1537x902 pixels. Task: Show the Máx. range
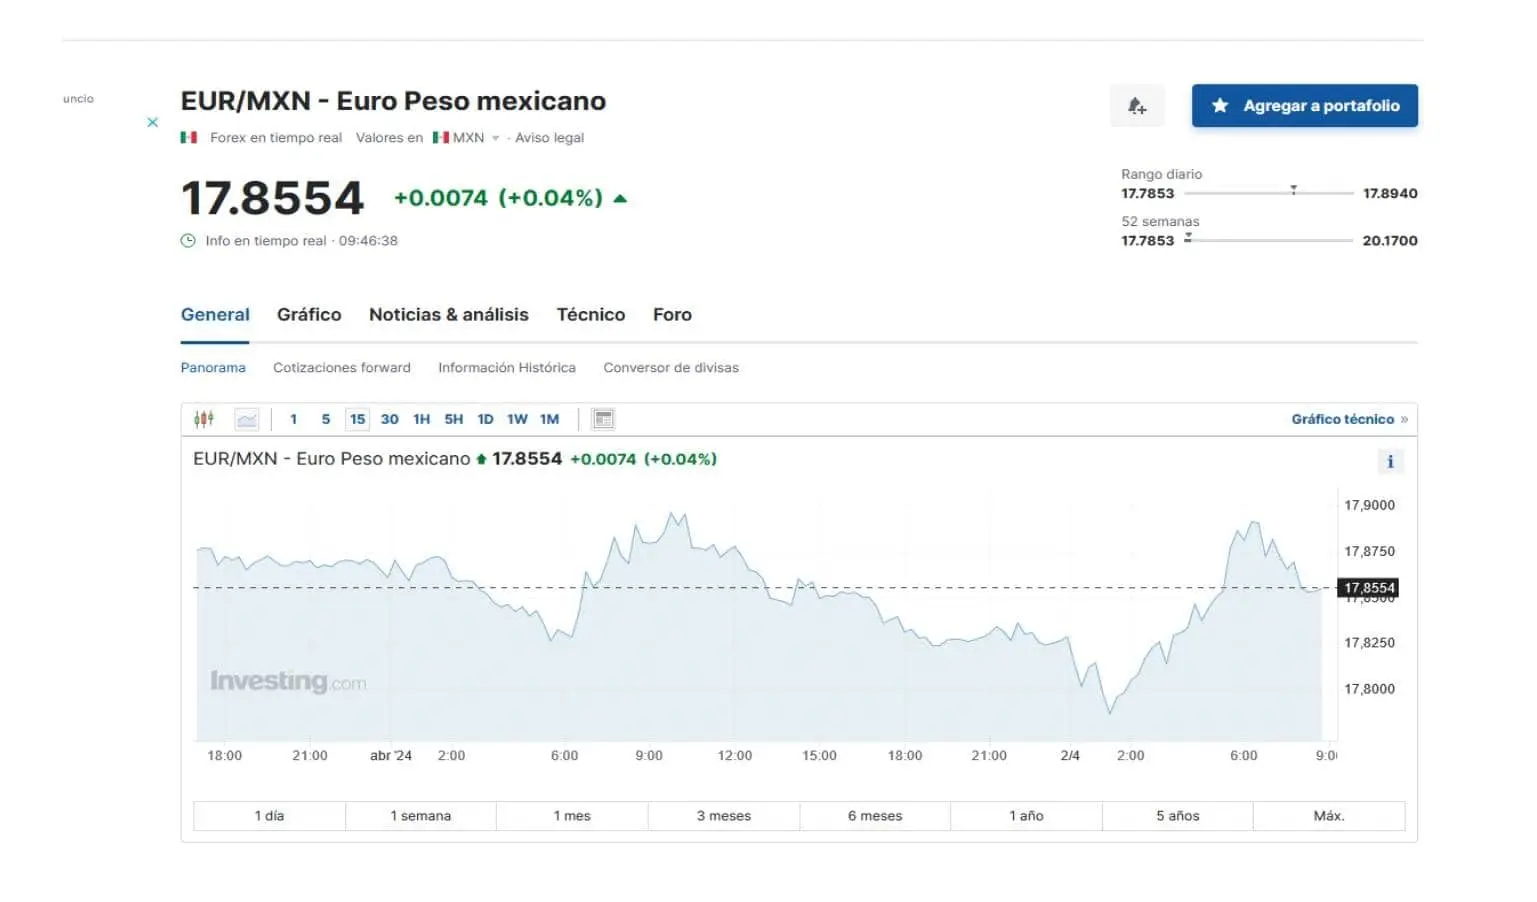1329,815
